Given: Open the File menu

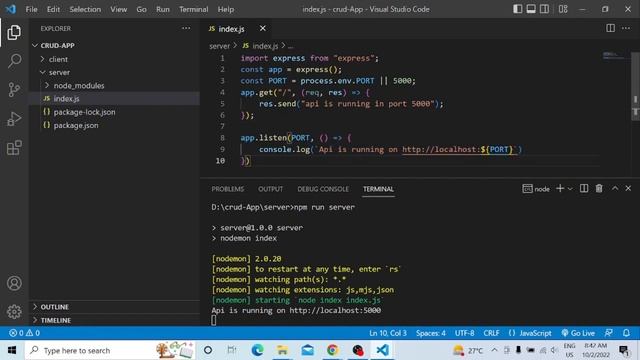Looking at the screenshot, I should 31,9.
